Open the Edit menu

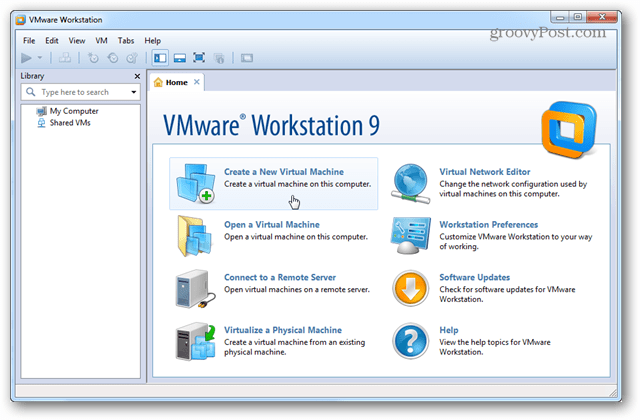52,40
